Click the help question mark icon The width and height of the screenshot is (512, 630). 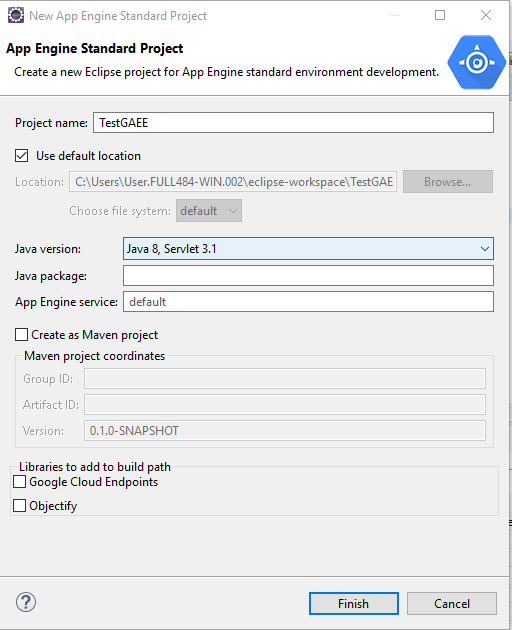tap(26, 602)
